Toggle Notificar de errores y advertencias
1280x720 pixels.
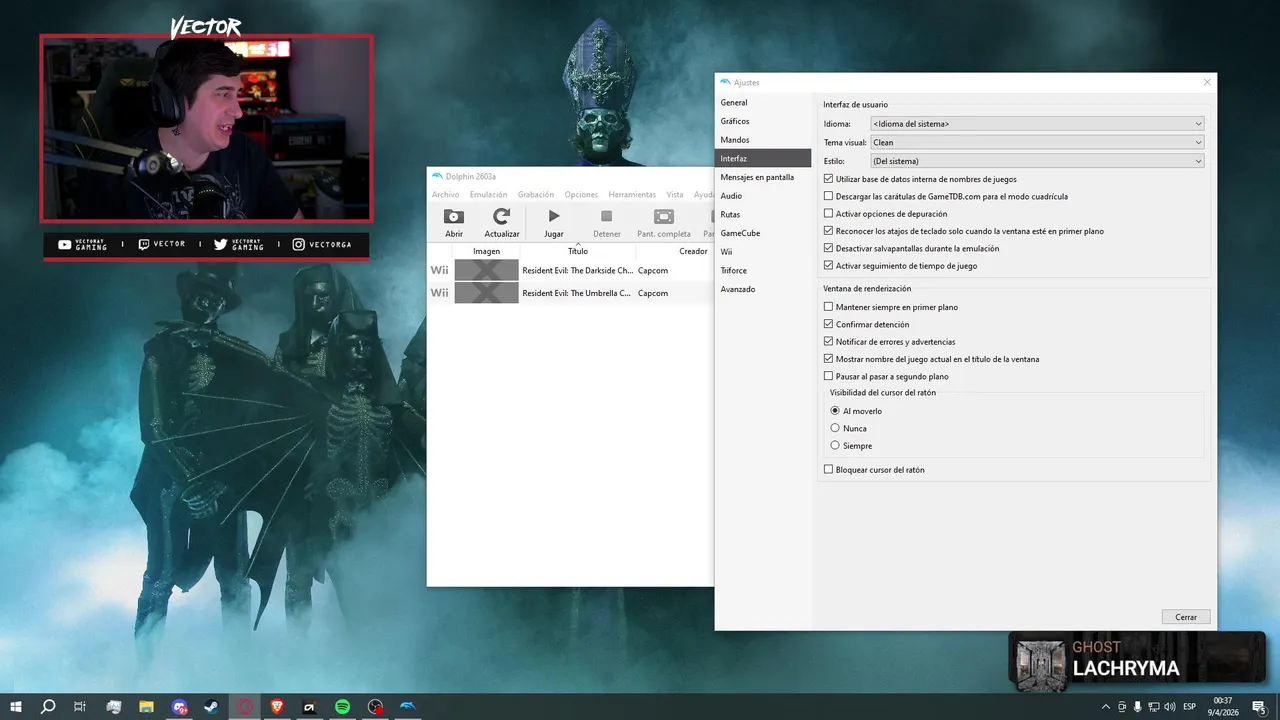(x=828, y=342)
